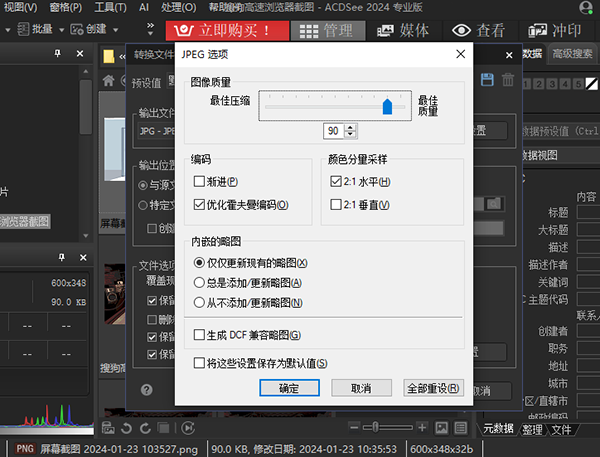The image size is (600, 457).
Task: Open the Tools menu
Action: point(110,7)
